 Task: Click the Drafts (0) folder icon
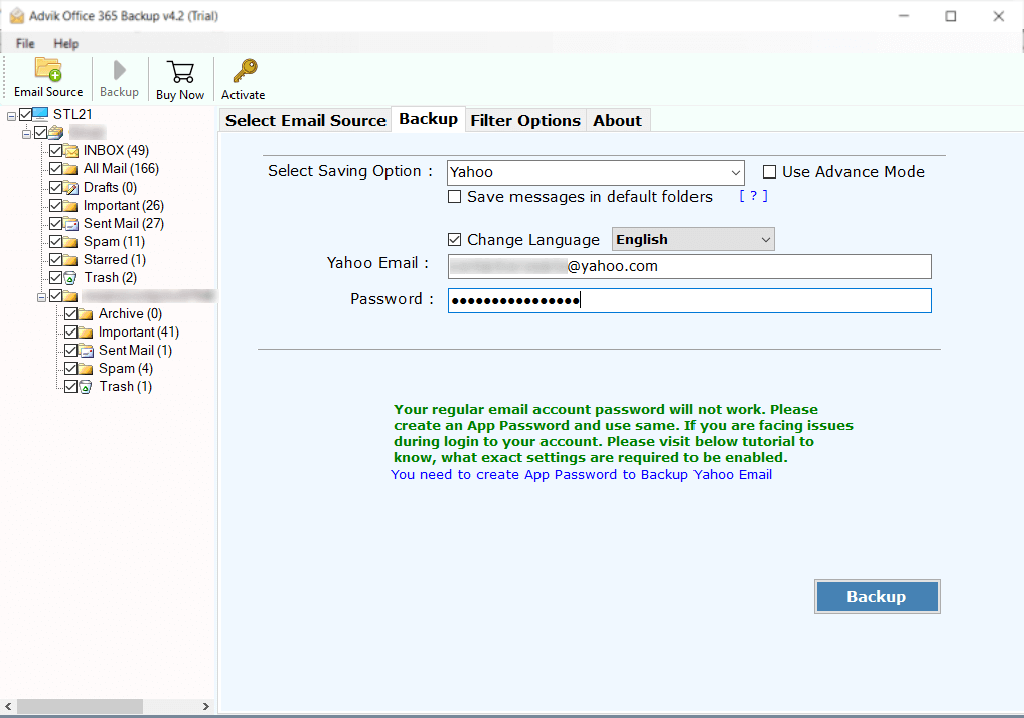[x=71, y=188]
